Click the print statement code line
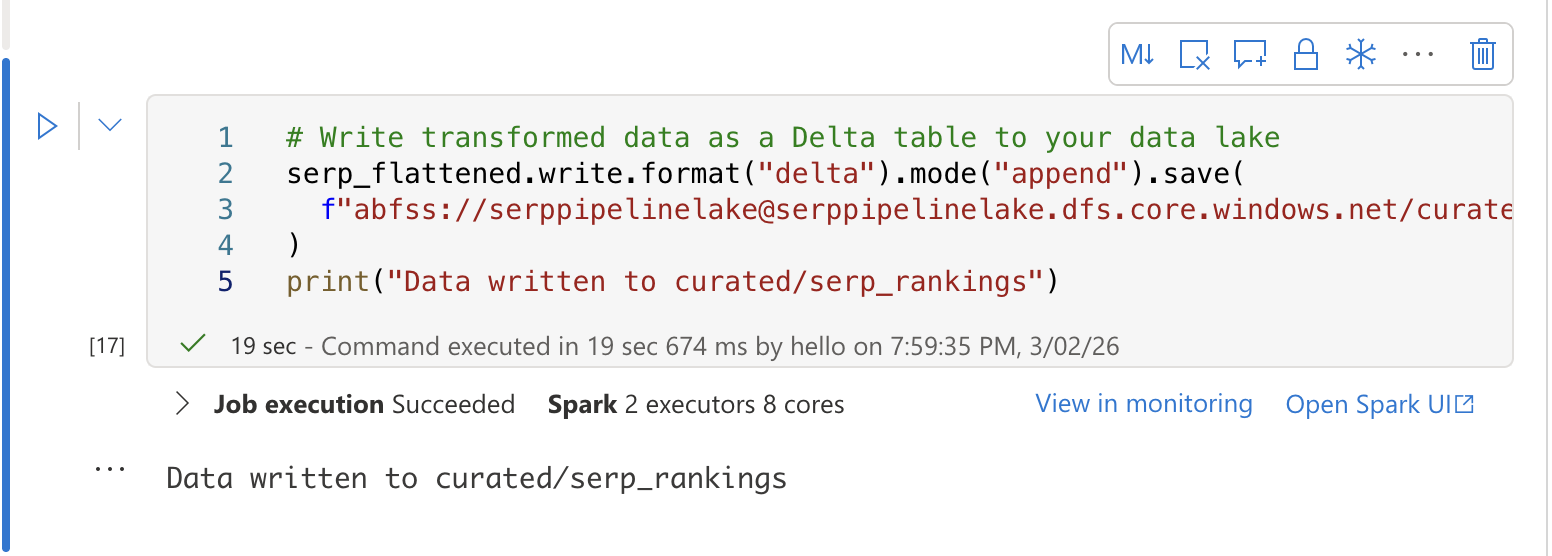 (x=670, y=282)
